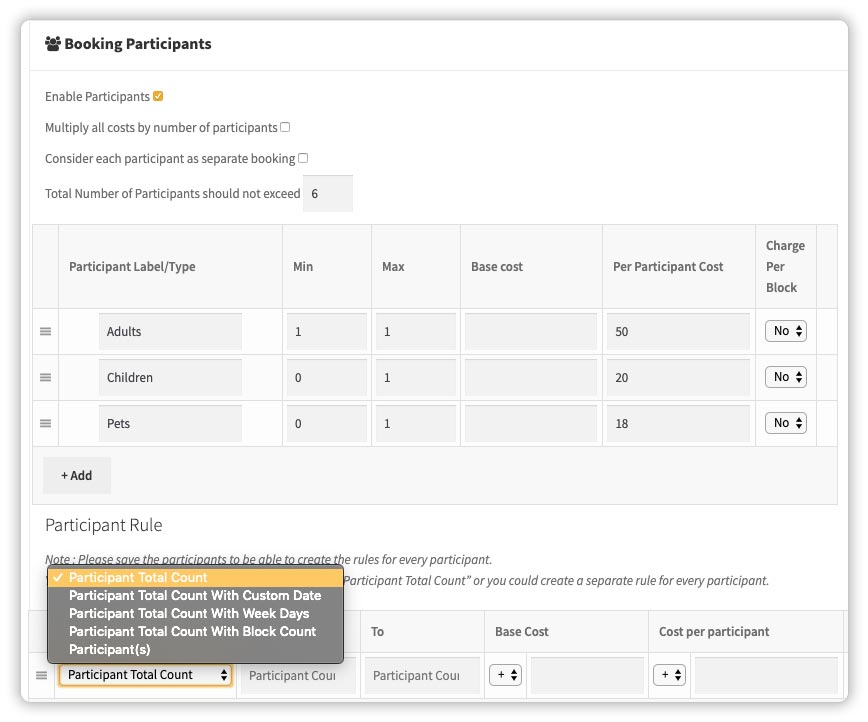The width and height of the screenshot is (868, 722).
Task: Open the Base Cost plus-sign operator dropdown
Action: (505, 675)
